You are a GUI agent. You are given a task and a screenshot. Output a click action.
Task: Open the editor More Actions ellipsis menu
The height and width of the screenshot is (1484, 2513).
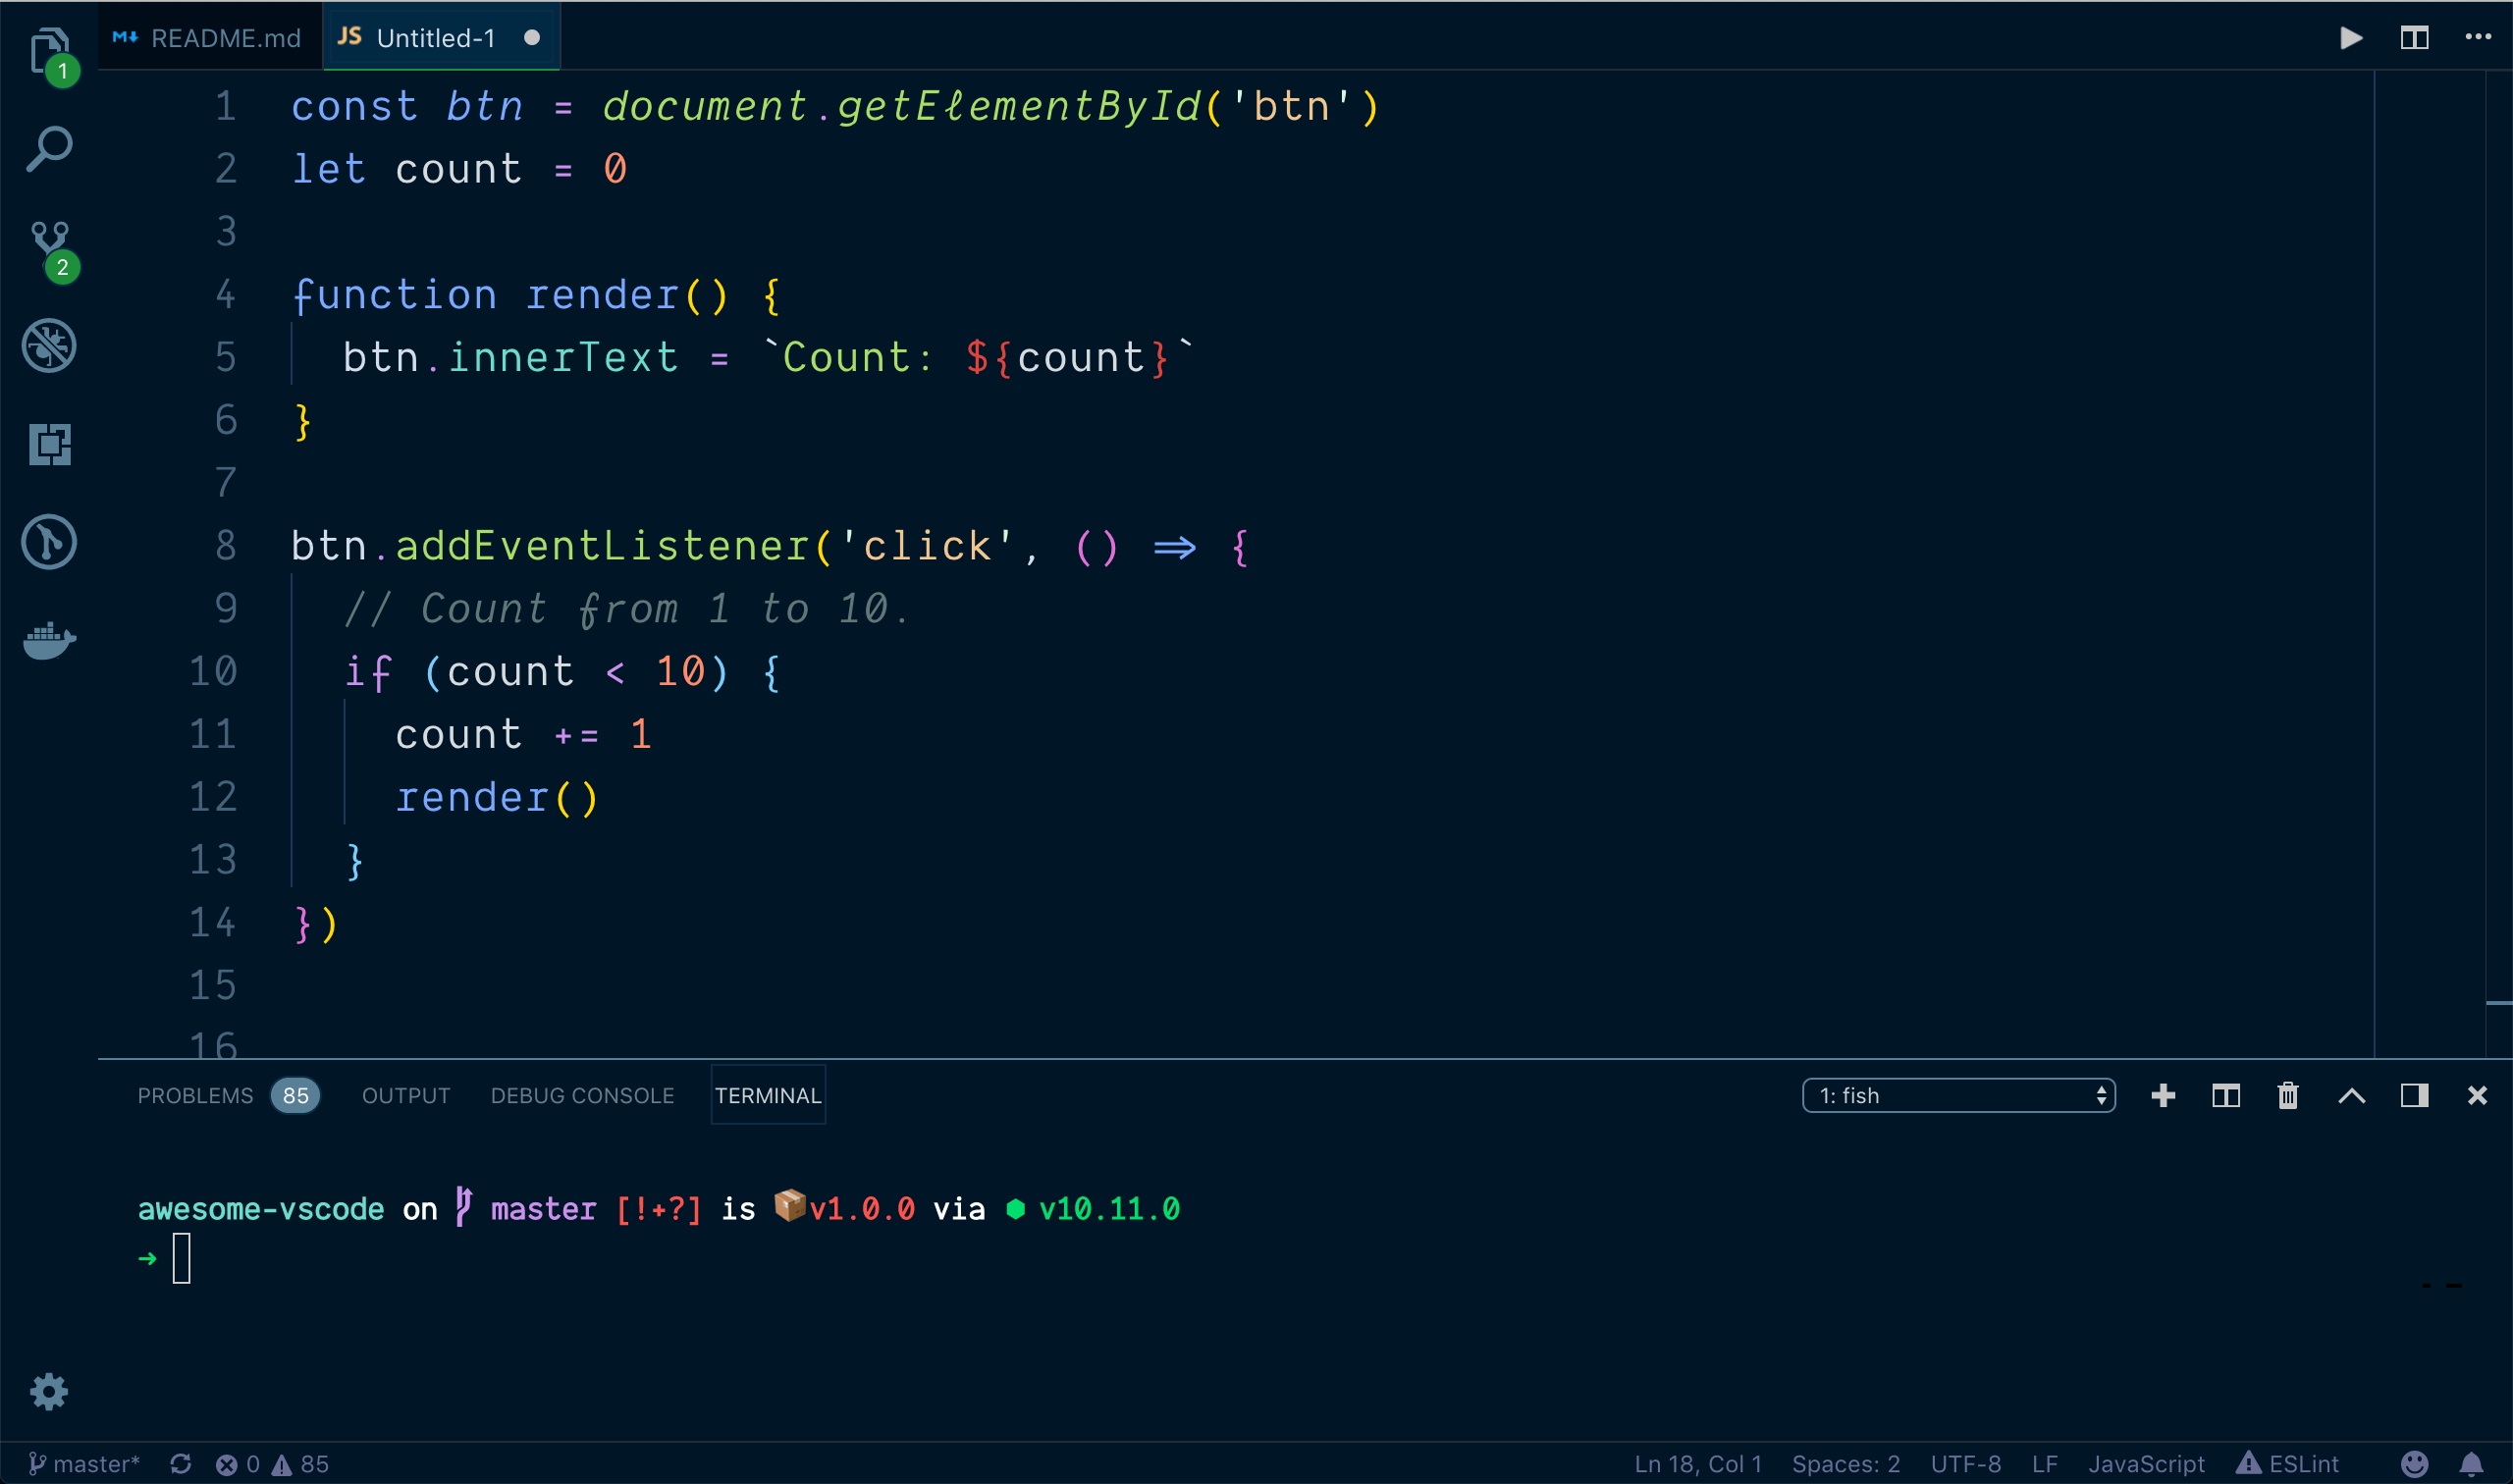2477,38
